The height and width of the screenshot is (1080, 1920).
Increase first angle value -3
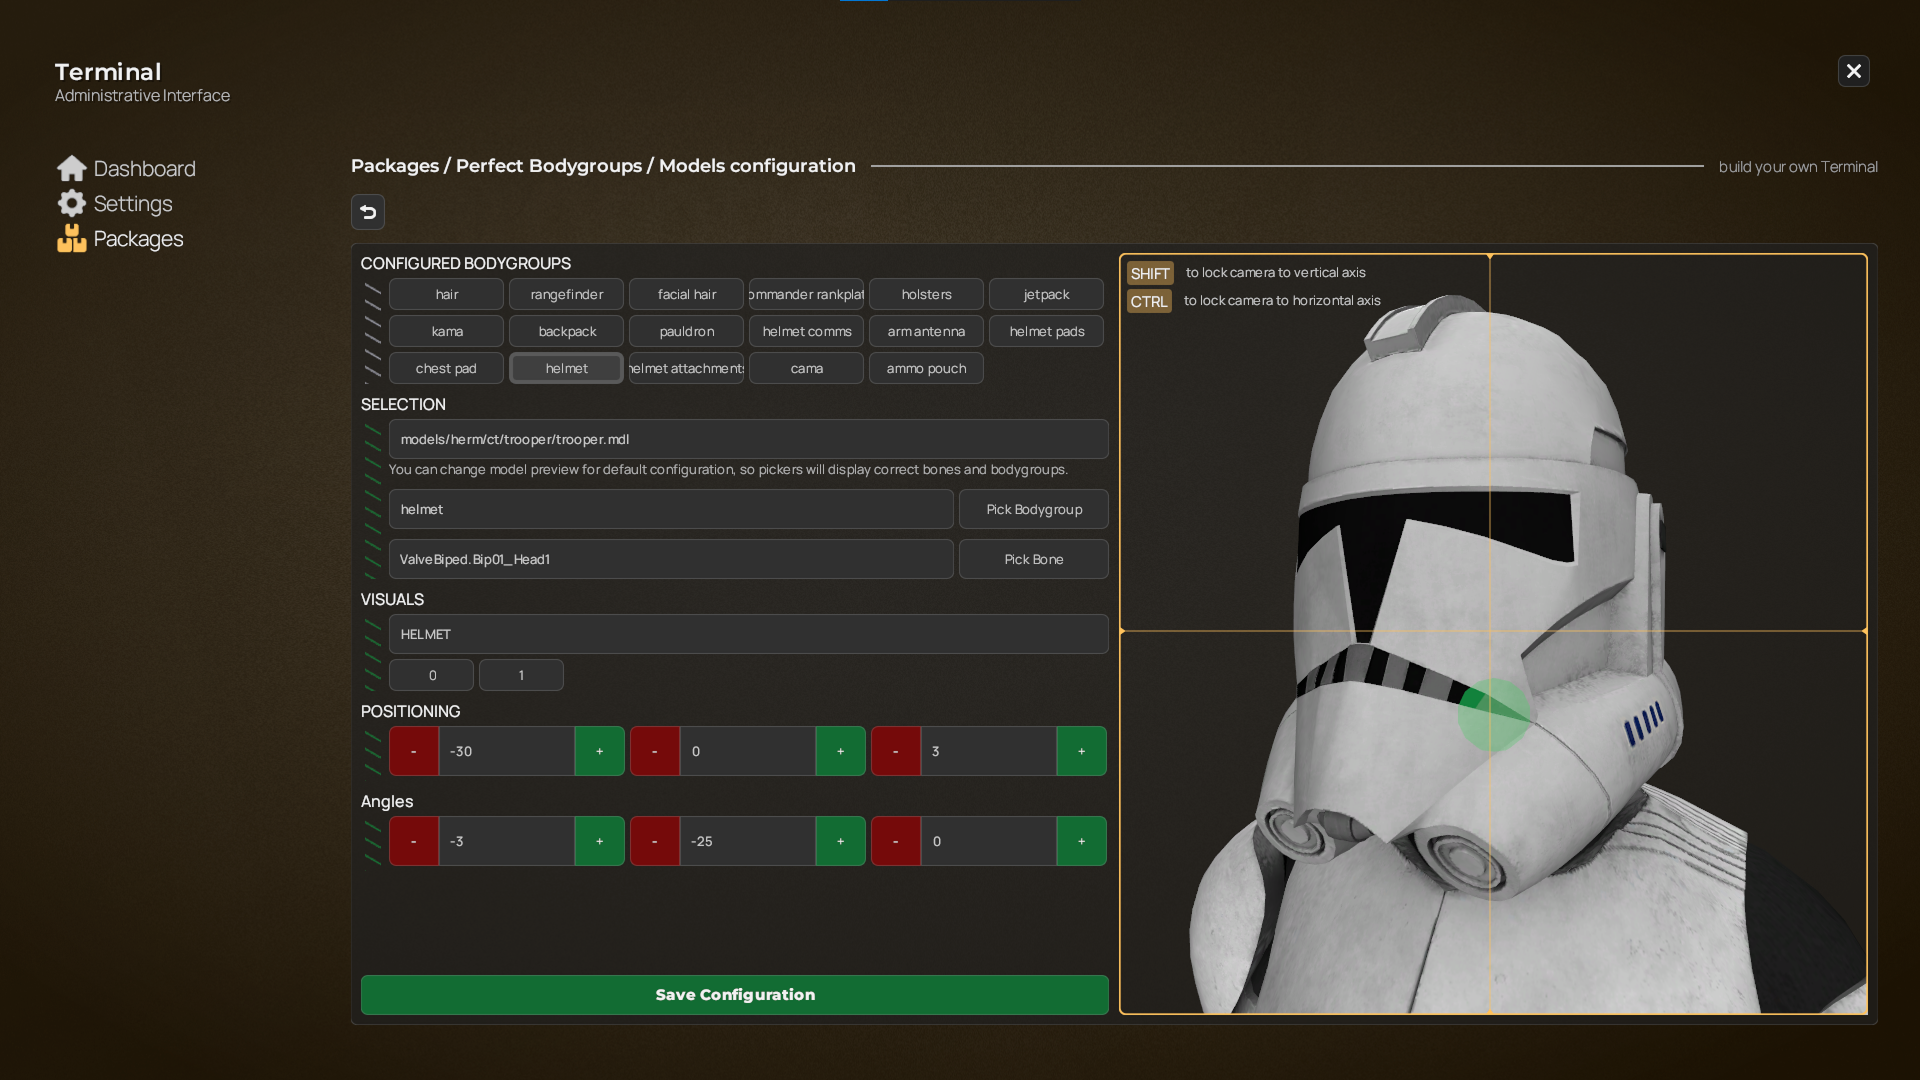(x=600, y=841)
